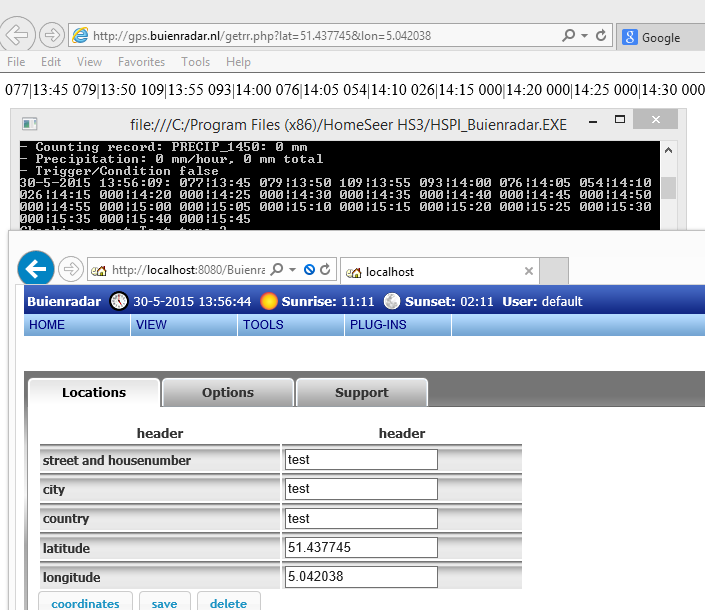This screenshot has width=705, height=610.
Task: Click the HSPI_Buienradar console window icon
Action: coord(29,124)
